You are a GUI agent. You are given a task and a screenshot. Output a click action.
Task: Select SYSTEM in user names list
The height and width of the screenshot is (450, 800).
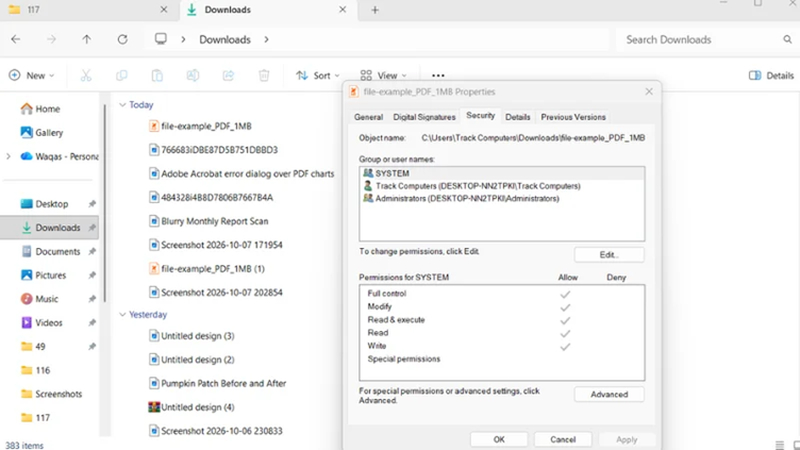502,173
